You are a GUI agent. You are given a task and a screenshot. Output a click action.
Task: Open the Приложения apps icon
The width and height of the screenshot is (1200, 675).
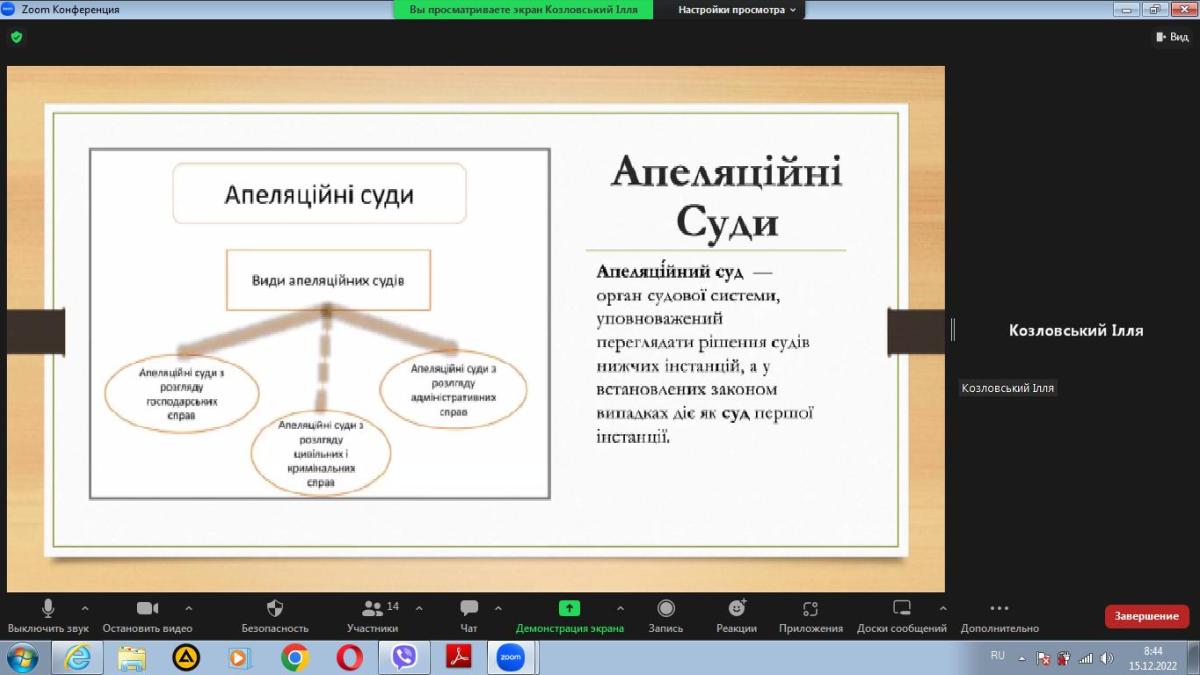pos(810,609)
